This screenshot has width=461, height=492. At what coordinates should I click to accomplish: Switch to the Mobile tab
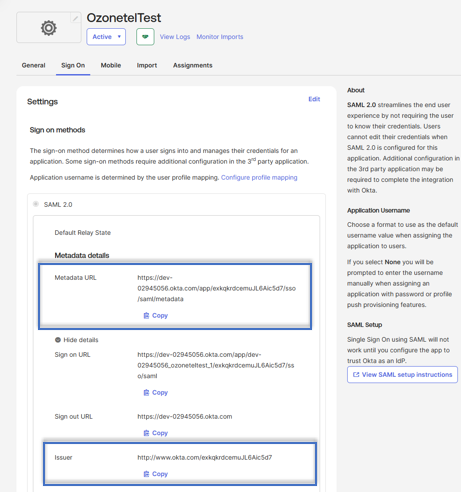tap(111, 65)
